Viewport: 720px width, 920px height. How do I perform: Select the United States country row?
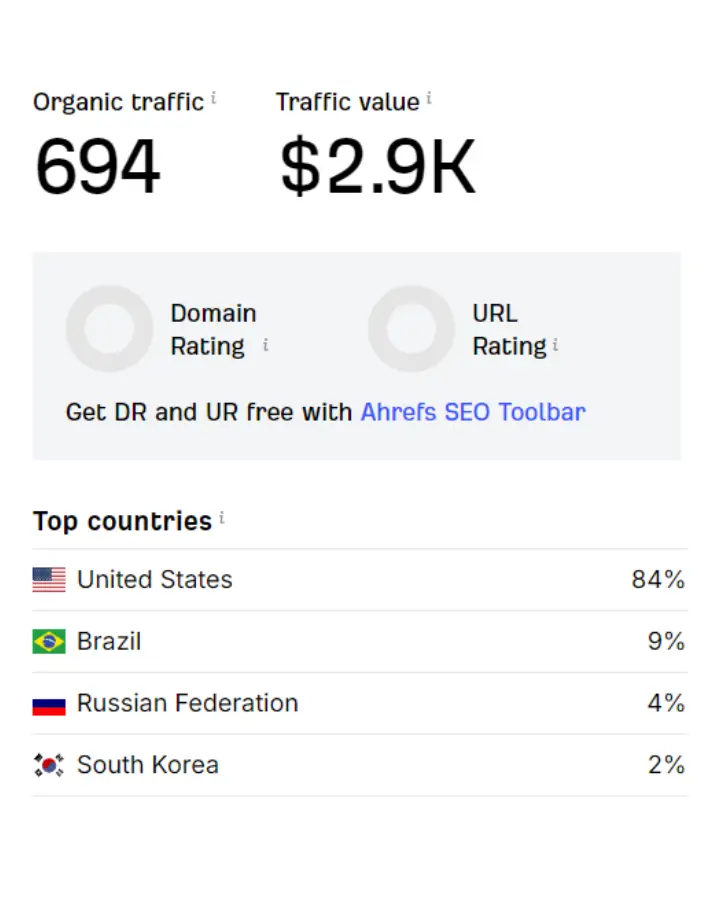[358, 580]
